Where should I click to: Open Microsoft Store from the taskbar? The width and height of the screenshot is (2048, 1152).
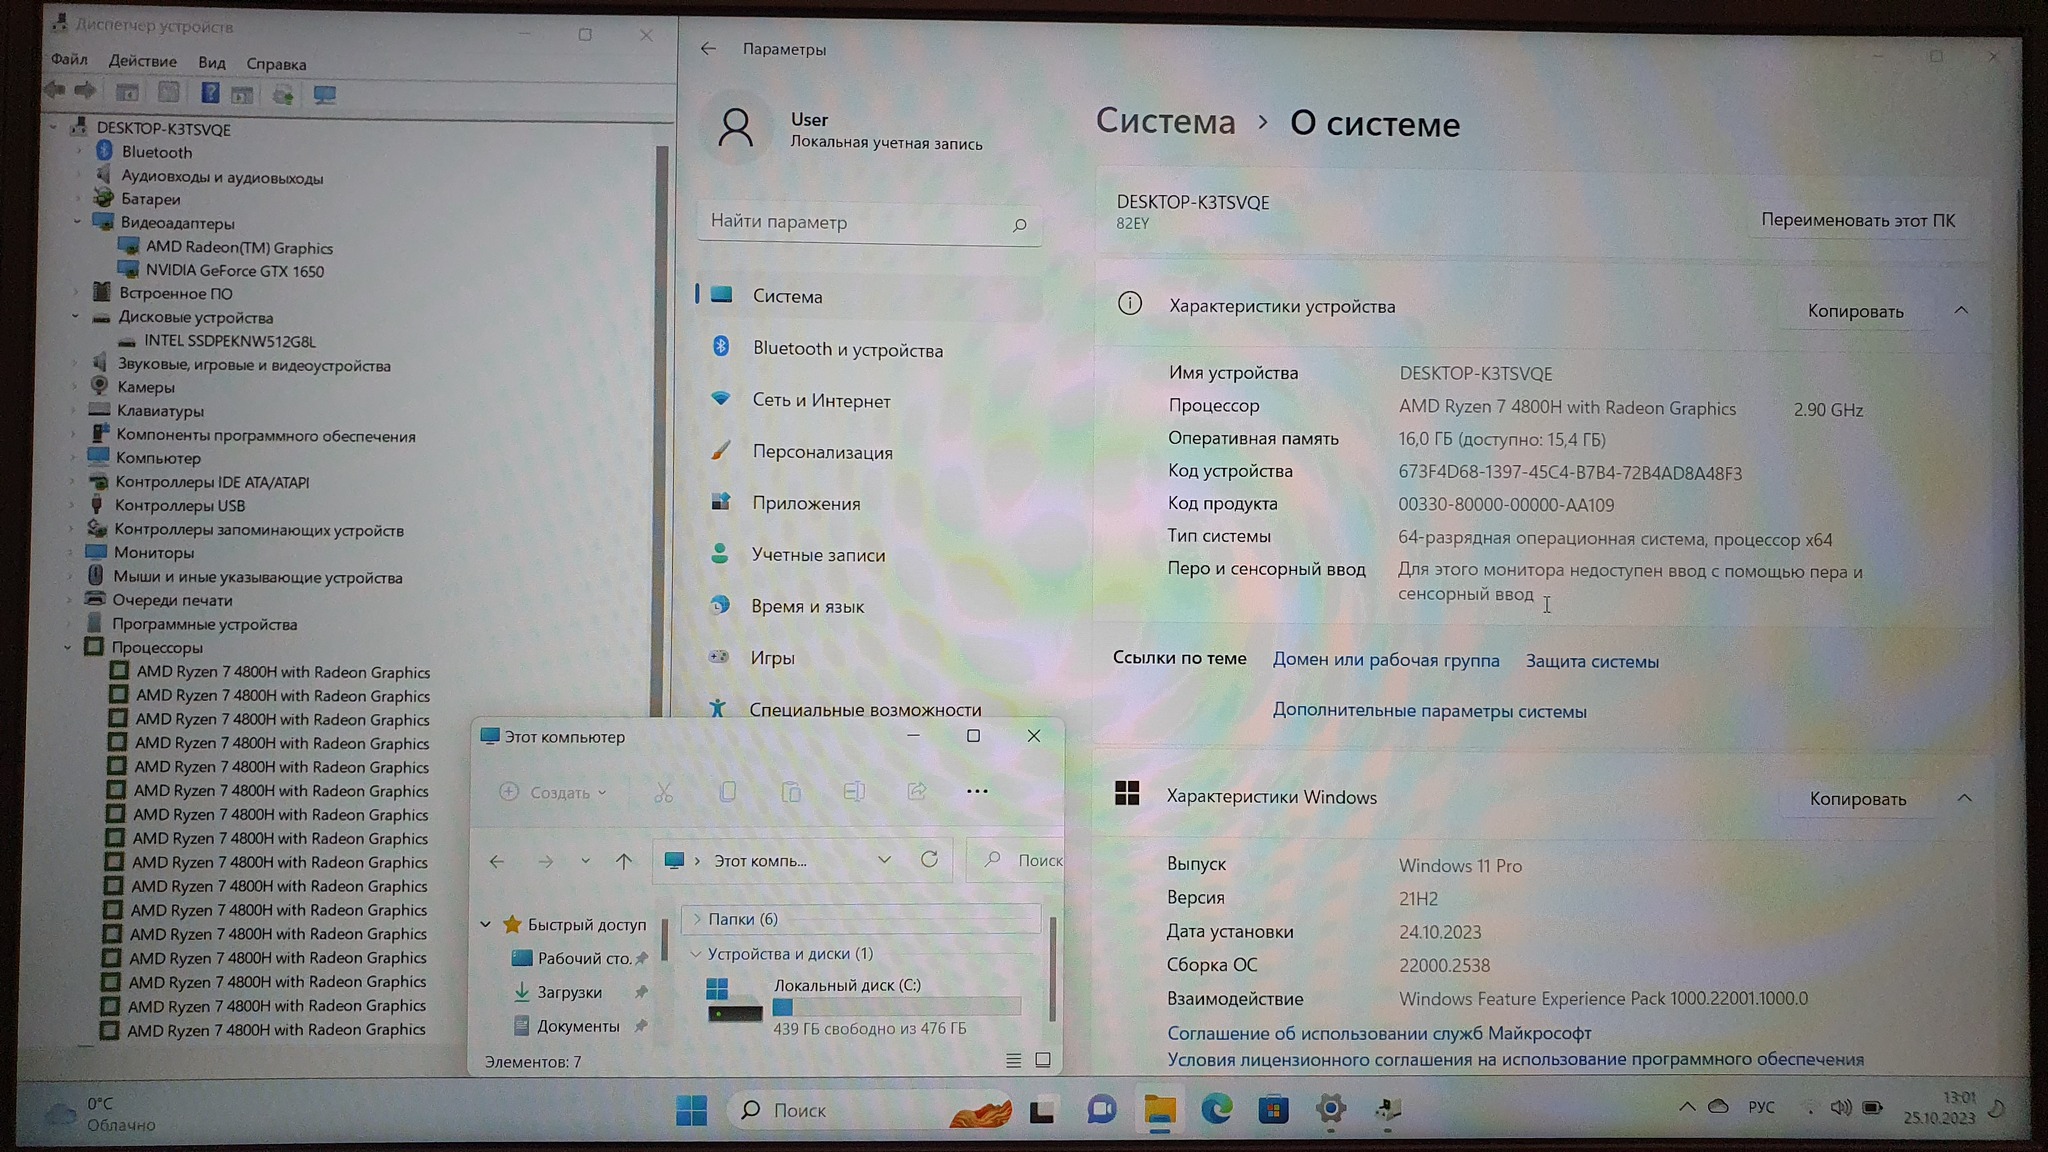(x=1273, y=1109)
